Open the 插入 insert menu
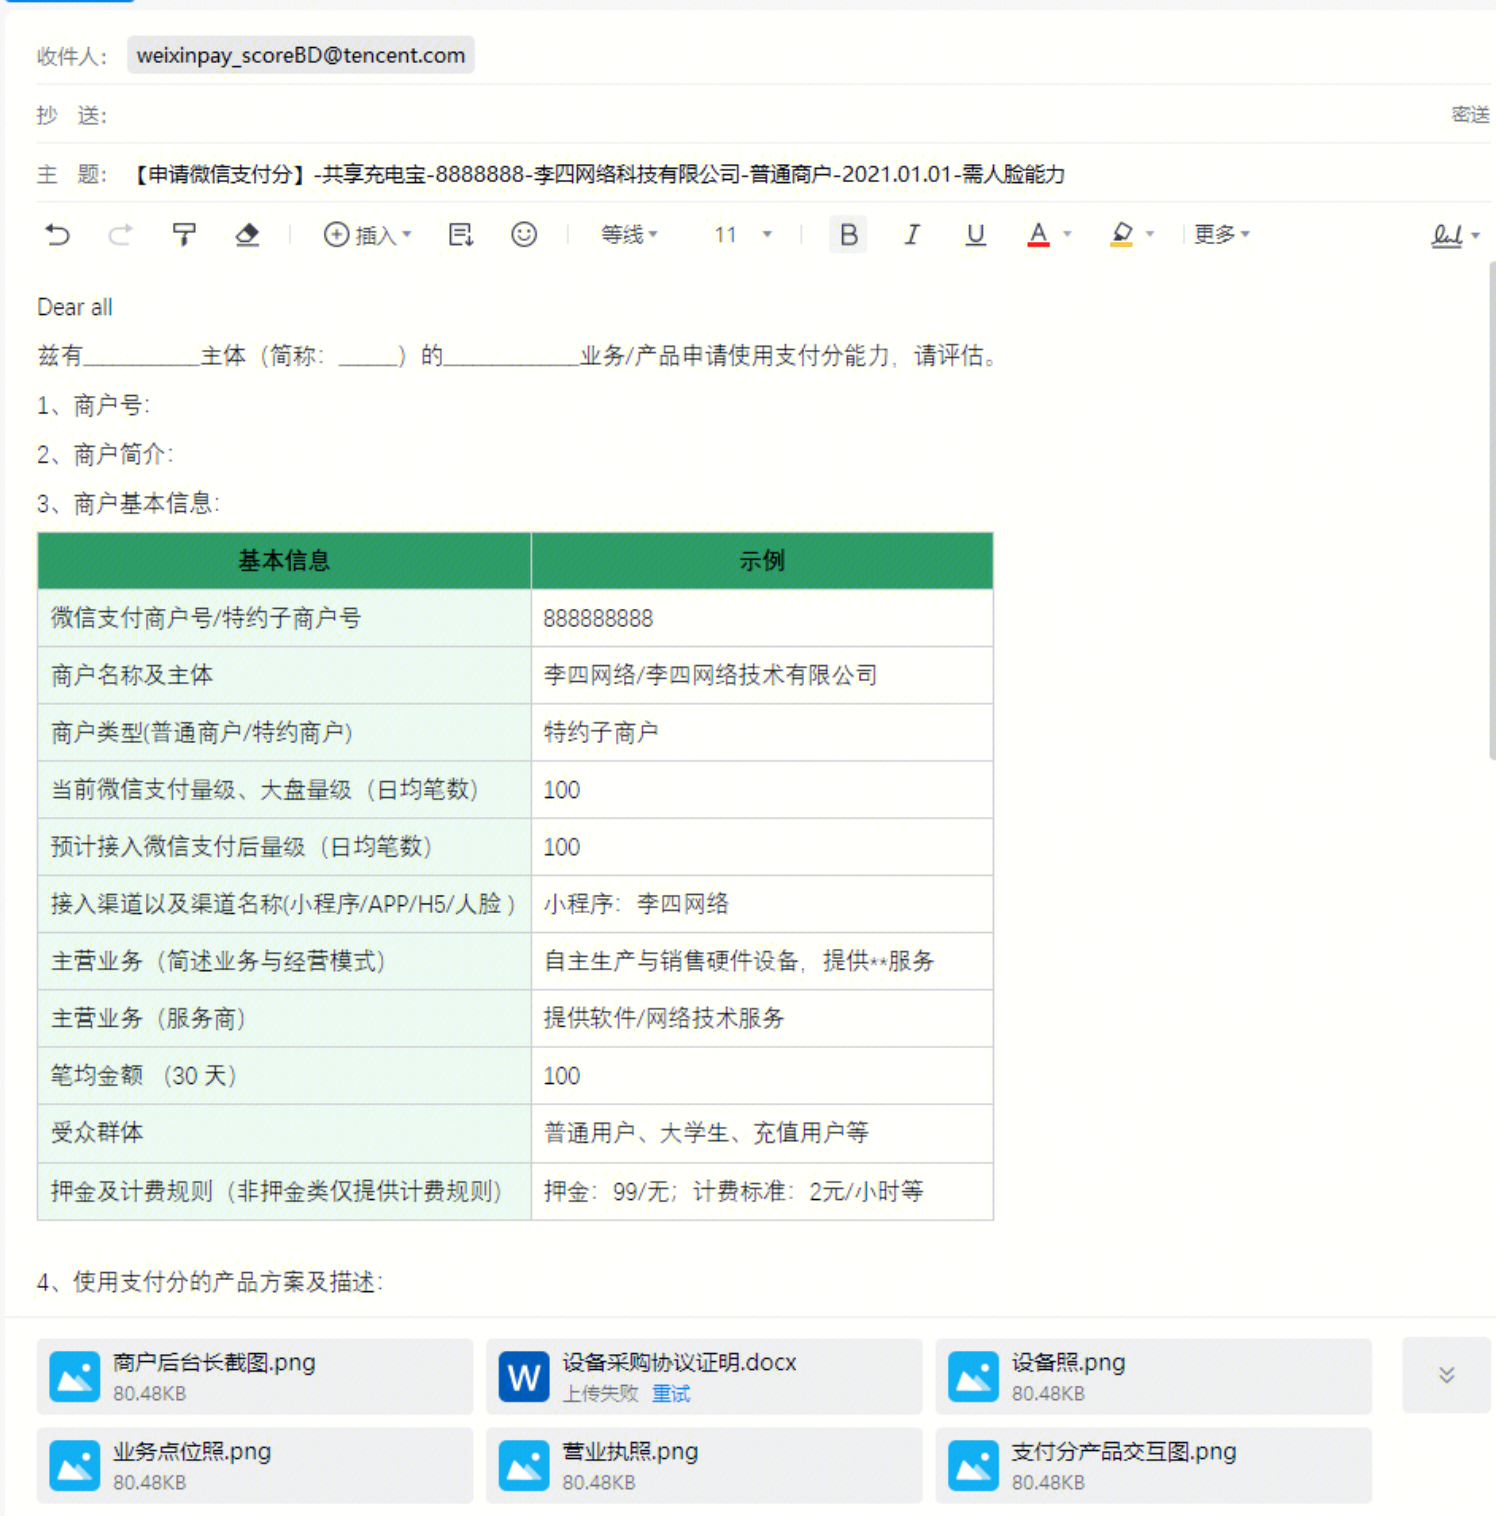 tap(367, 235)
